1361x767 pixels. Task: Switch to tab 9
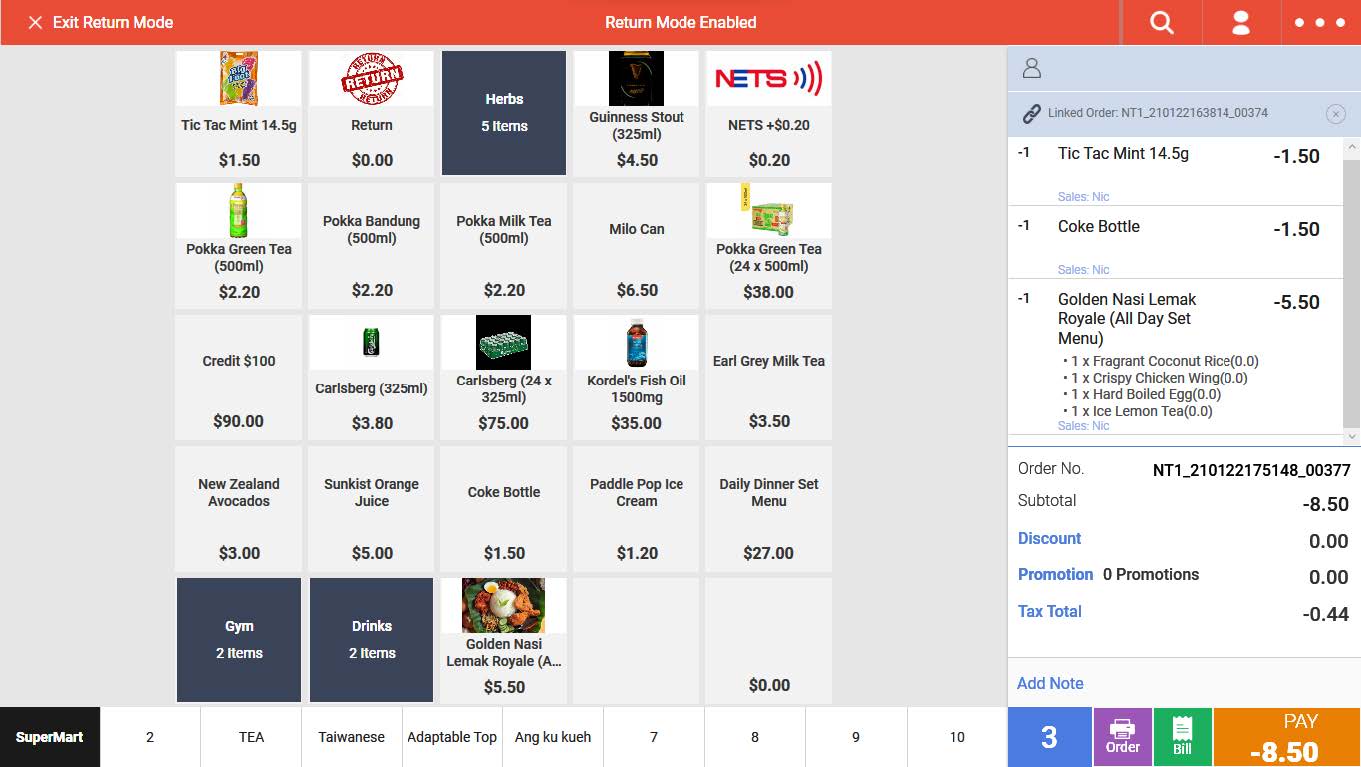(856, 737)
